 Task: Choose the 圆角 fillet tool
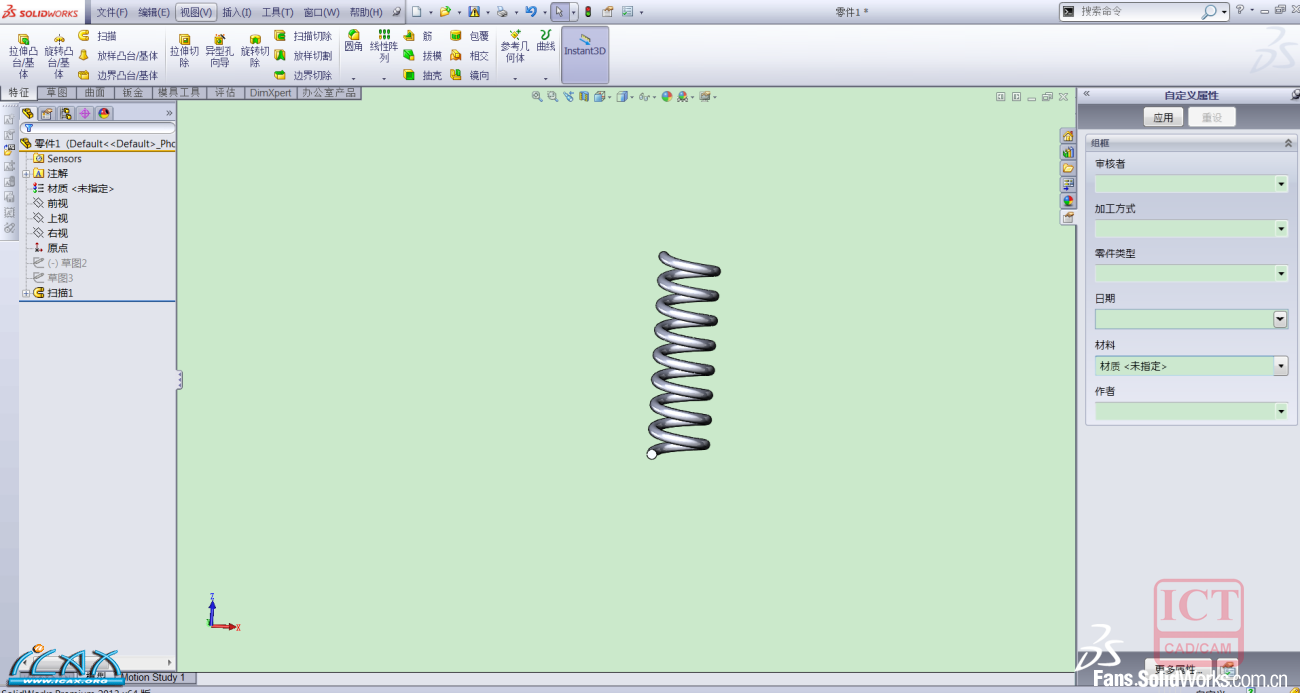coord(353,40)
